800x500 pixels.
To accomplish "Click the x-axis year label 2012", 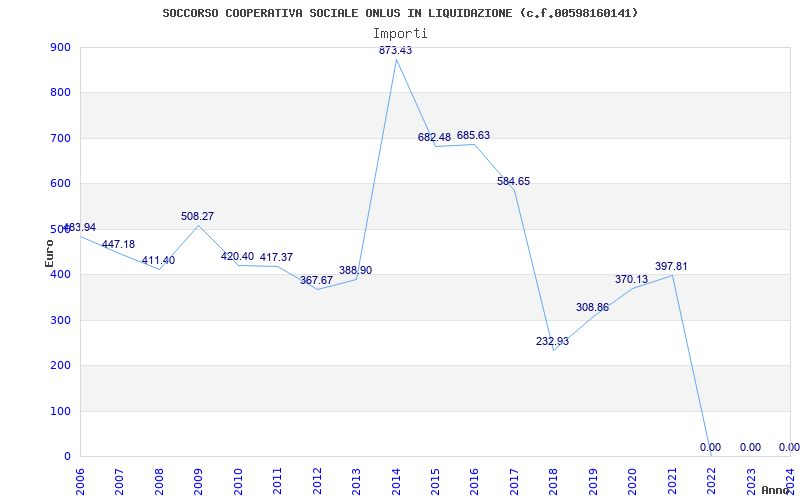I will tap(317, 481).
